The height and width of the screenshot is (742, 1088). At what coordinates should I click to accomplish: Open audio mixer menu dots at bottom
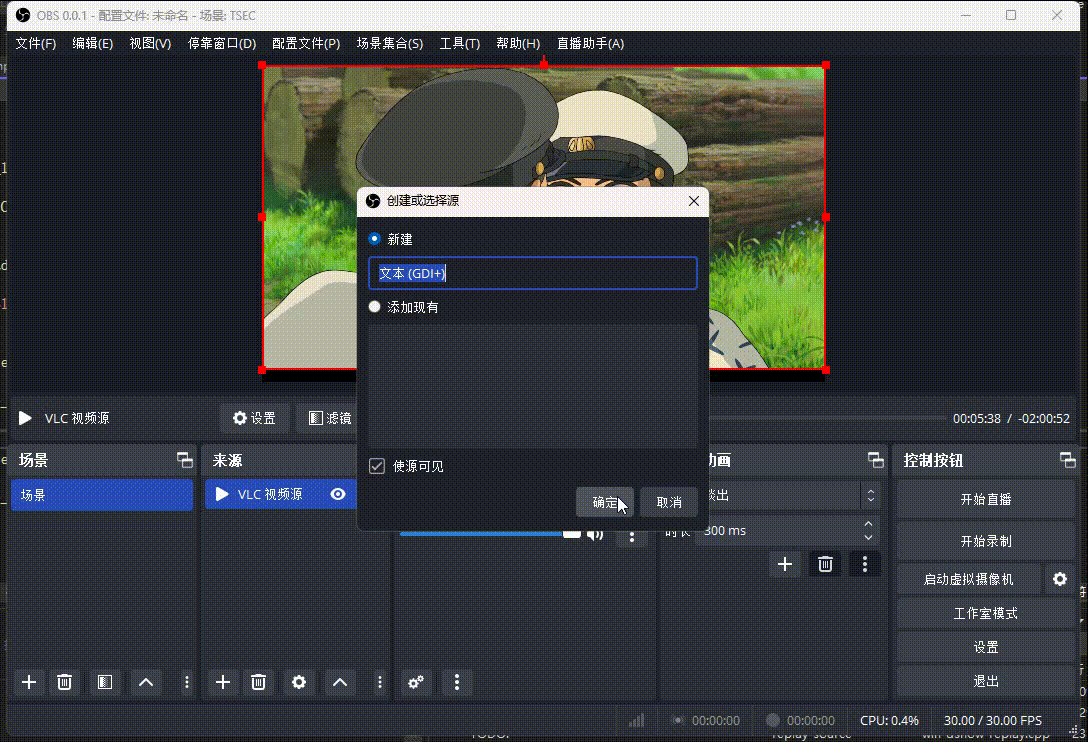click(x=457, y=682)
